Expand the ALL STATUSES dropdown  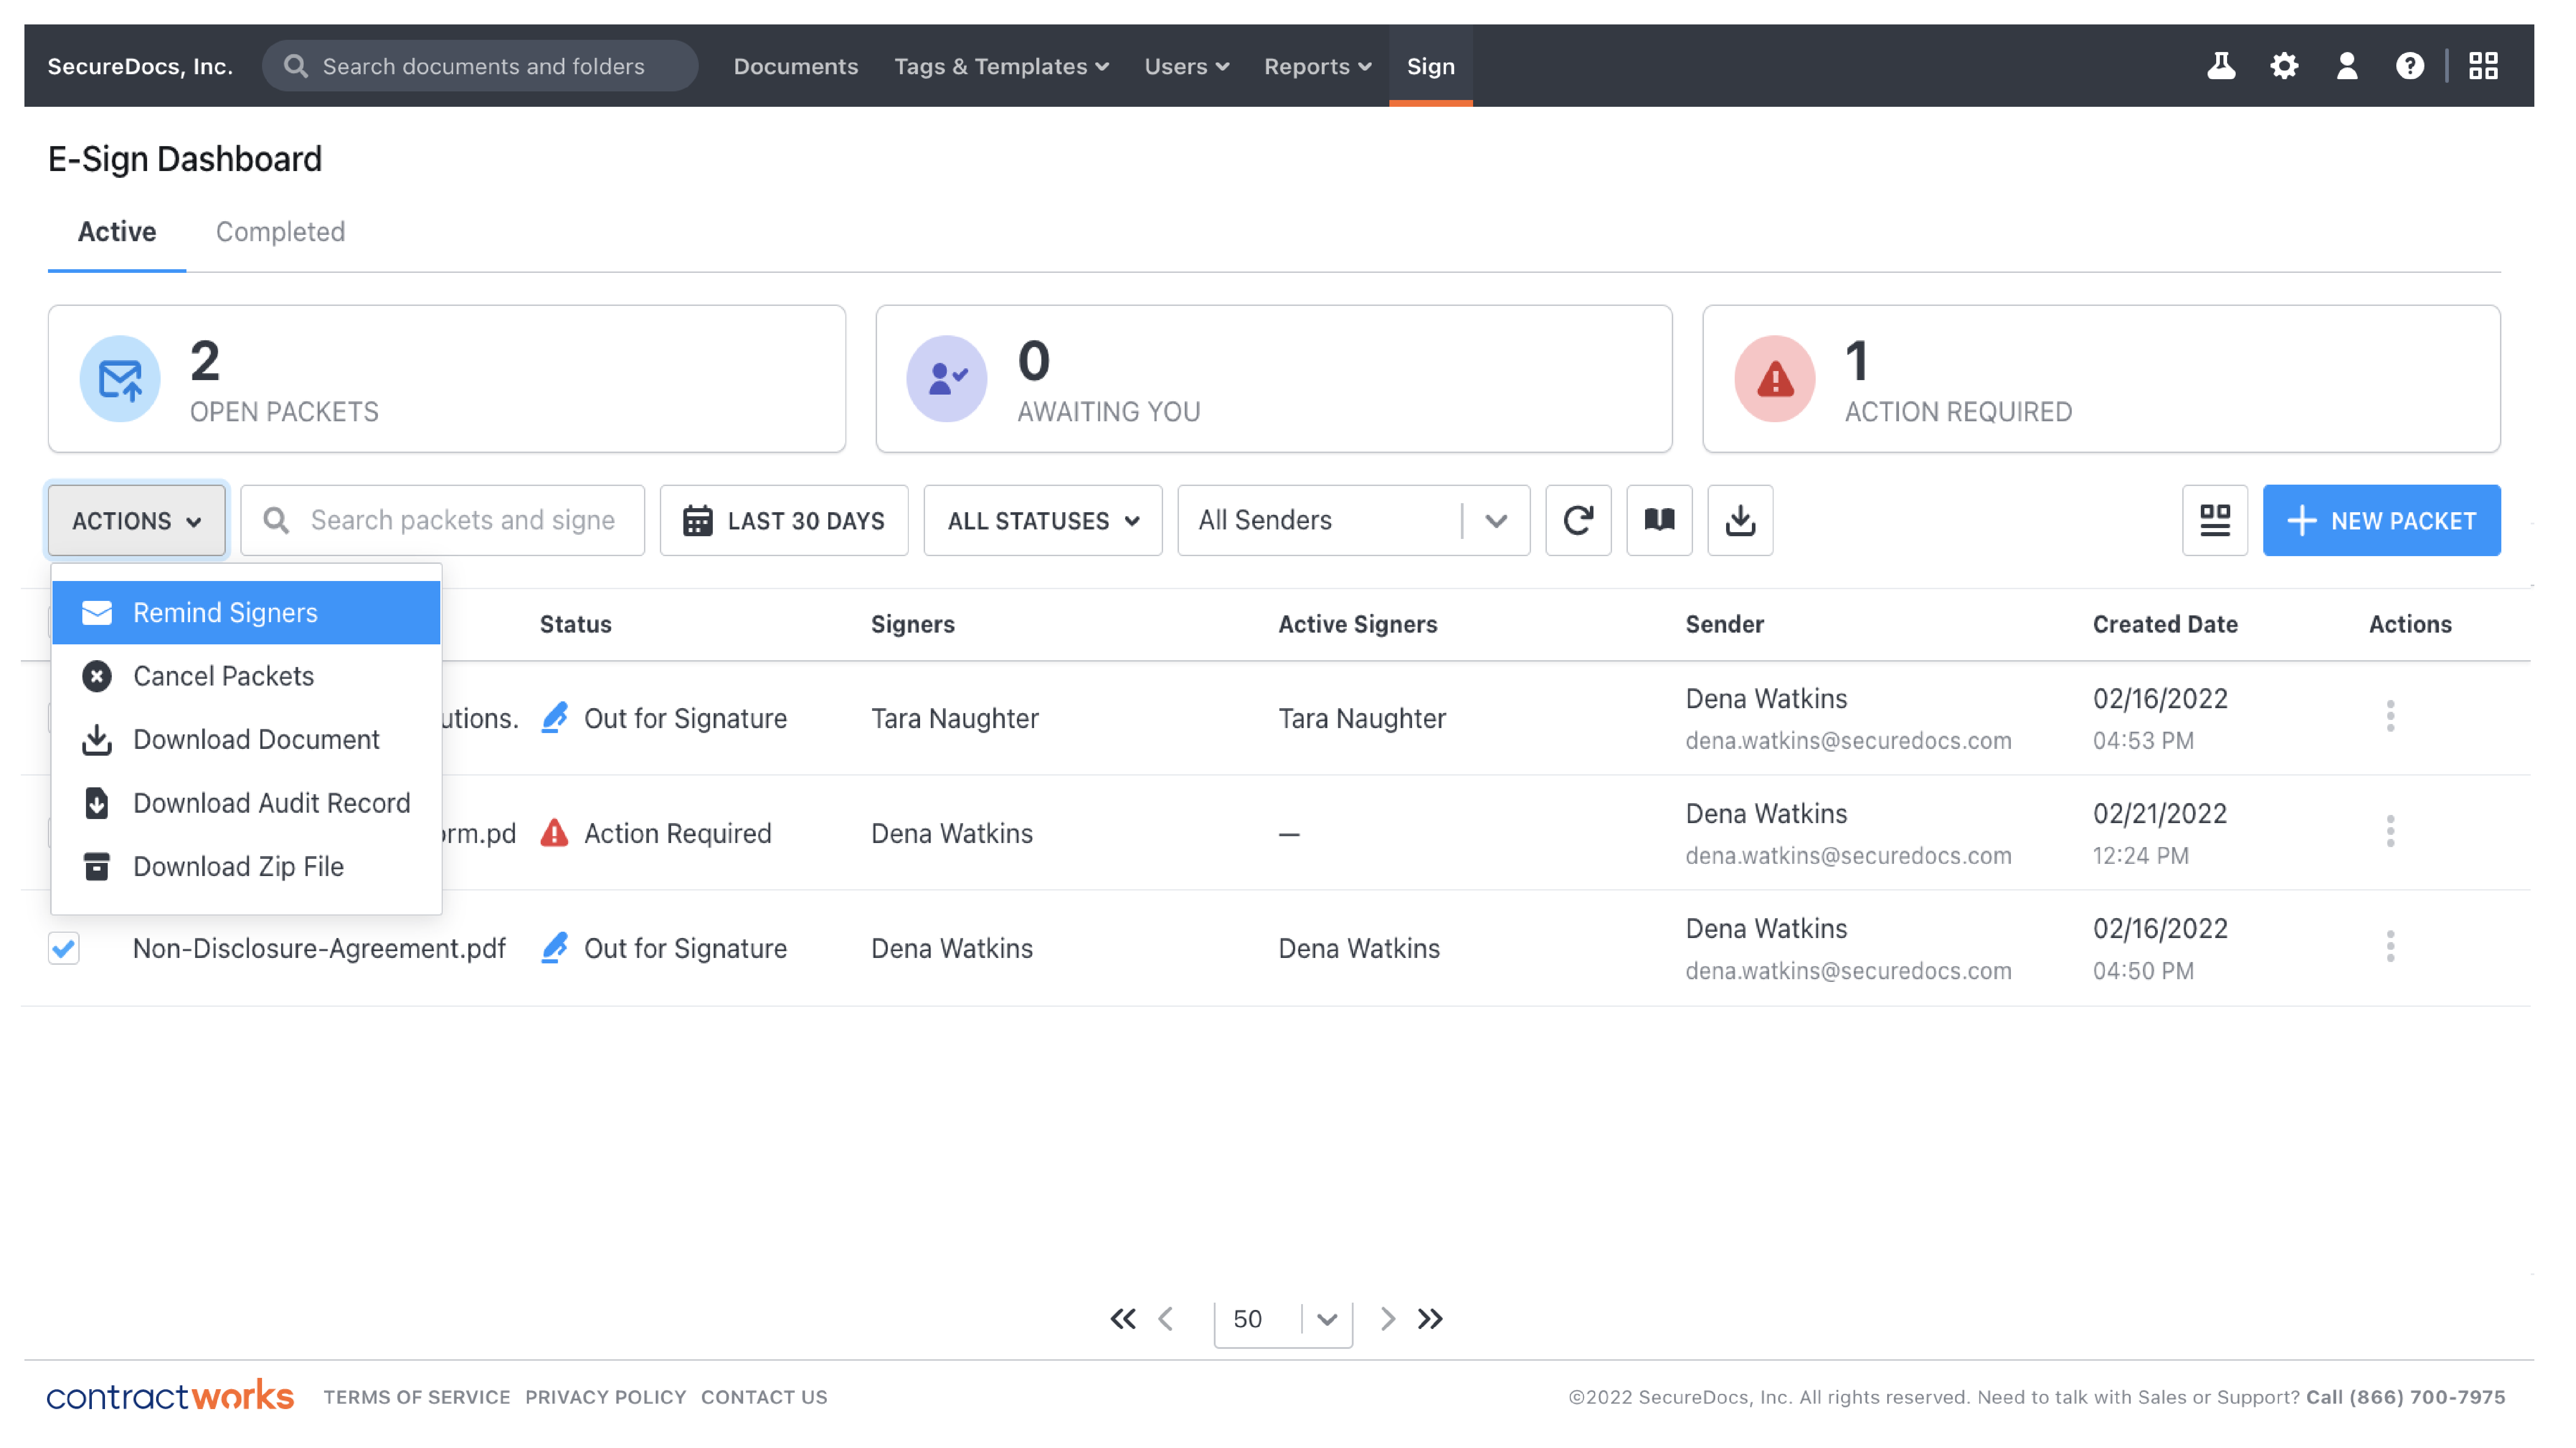coord(1042,520)
